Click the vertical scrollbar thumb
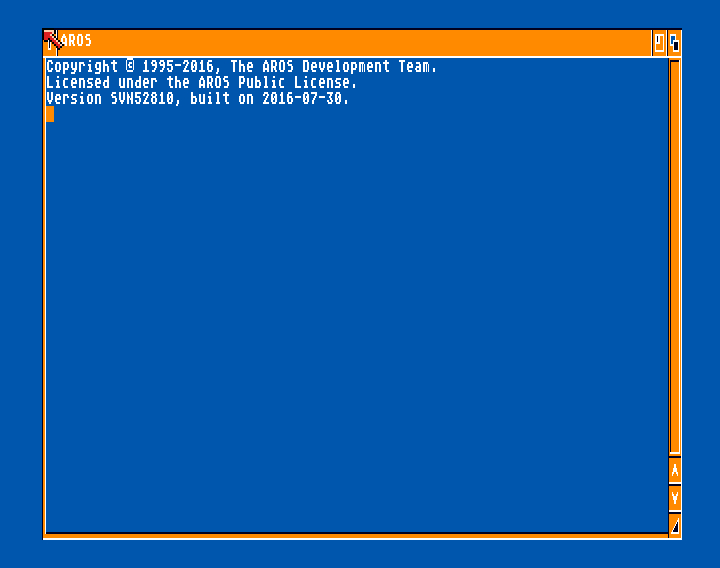 (x=675, y=257)
